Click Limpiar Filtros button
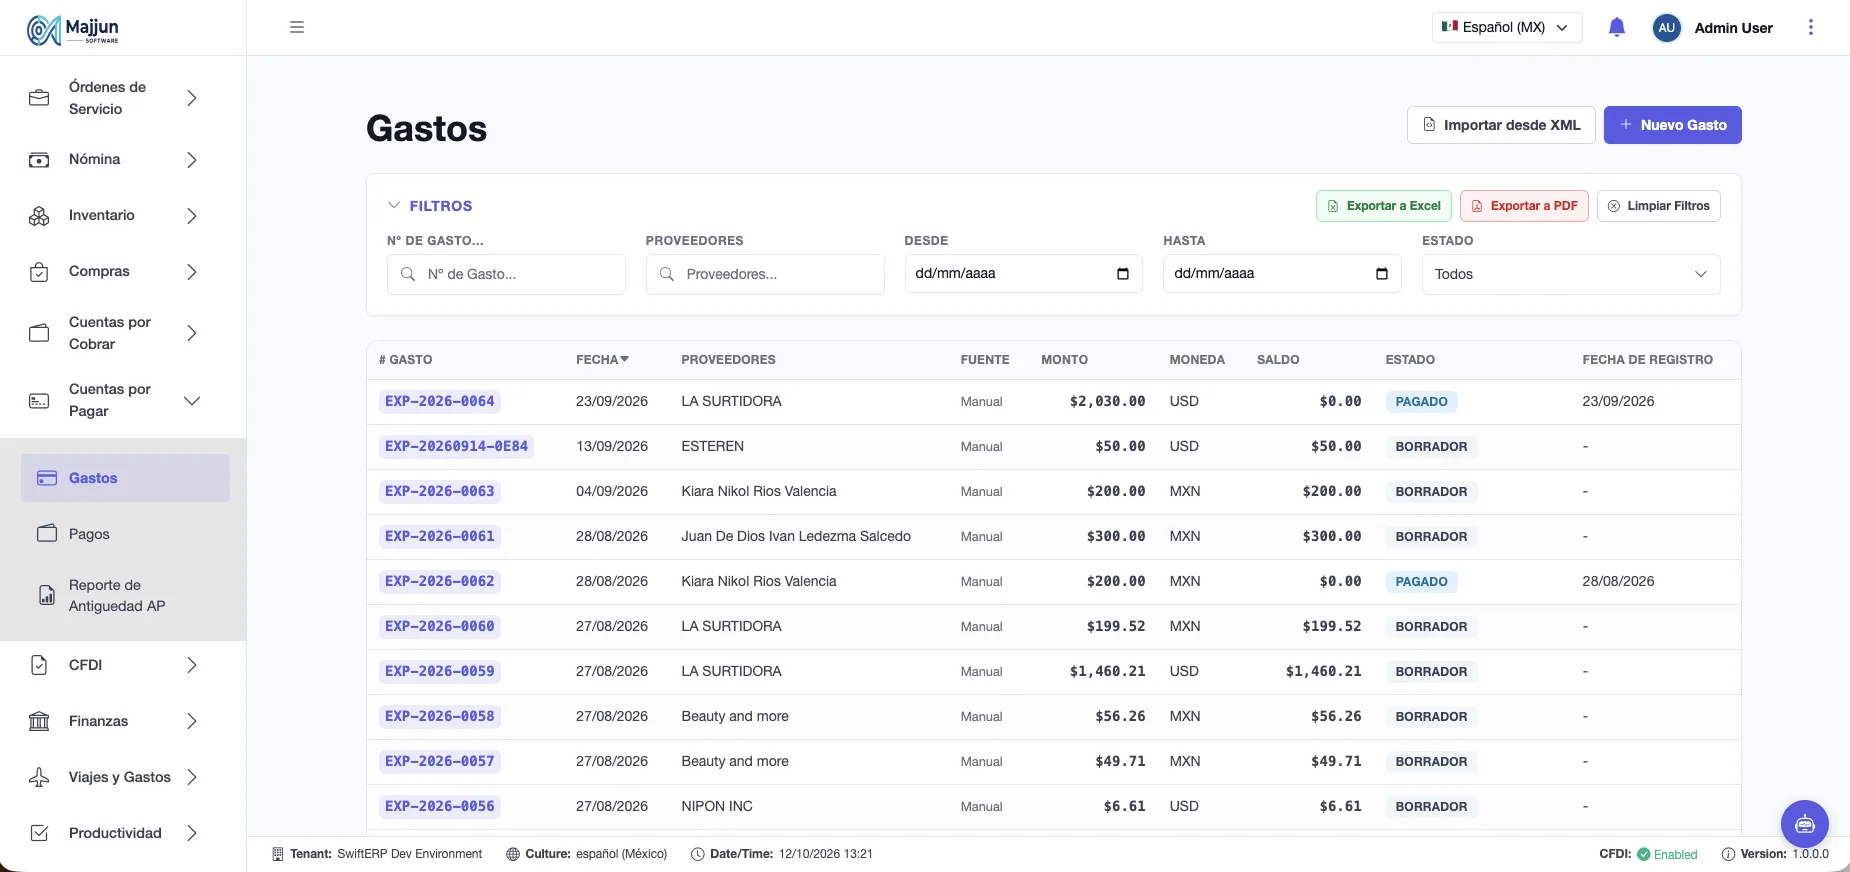 pos(1658,206)
